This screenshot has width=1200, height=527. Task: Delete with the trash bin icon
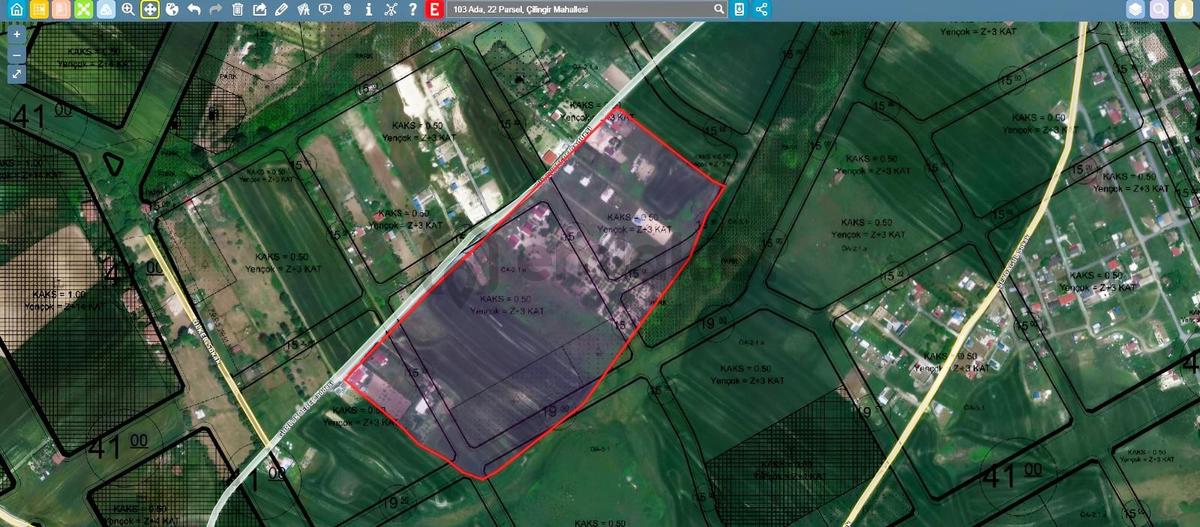237,9
